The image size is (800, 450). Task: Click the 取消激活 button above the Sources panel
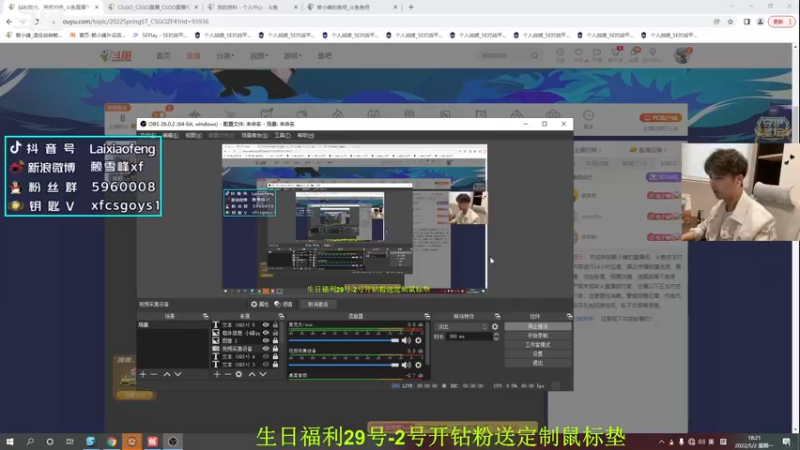pyautogui.click(x=318, y=304)
